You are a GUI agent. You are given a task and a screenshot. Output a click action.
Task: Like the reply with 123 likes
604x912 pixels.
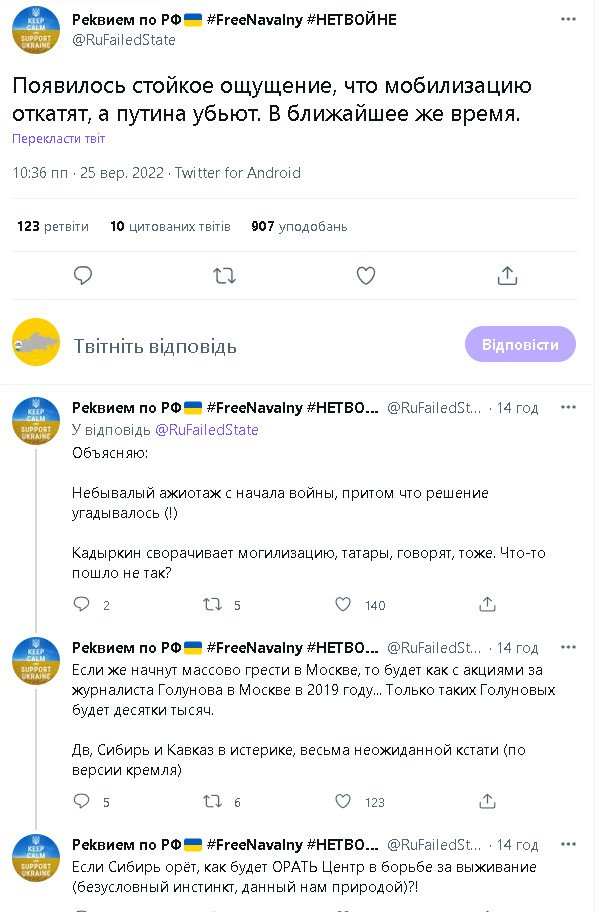coord(343,801)
